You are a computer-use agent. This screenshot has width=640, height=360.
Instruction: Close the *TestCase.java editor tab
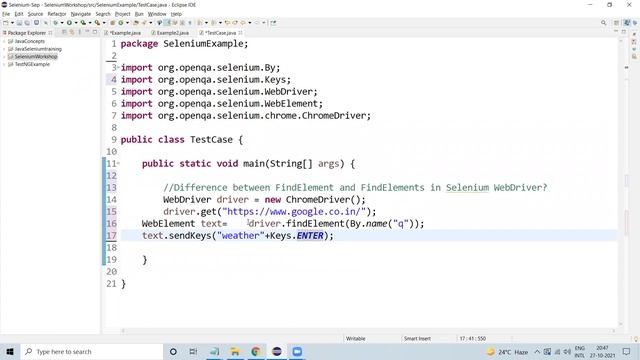pos(241,33)
